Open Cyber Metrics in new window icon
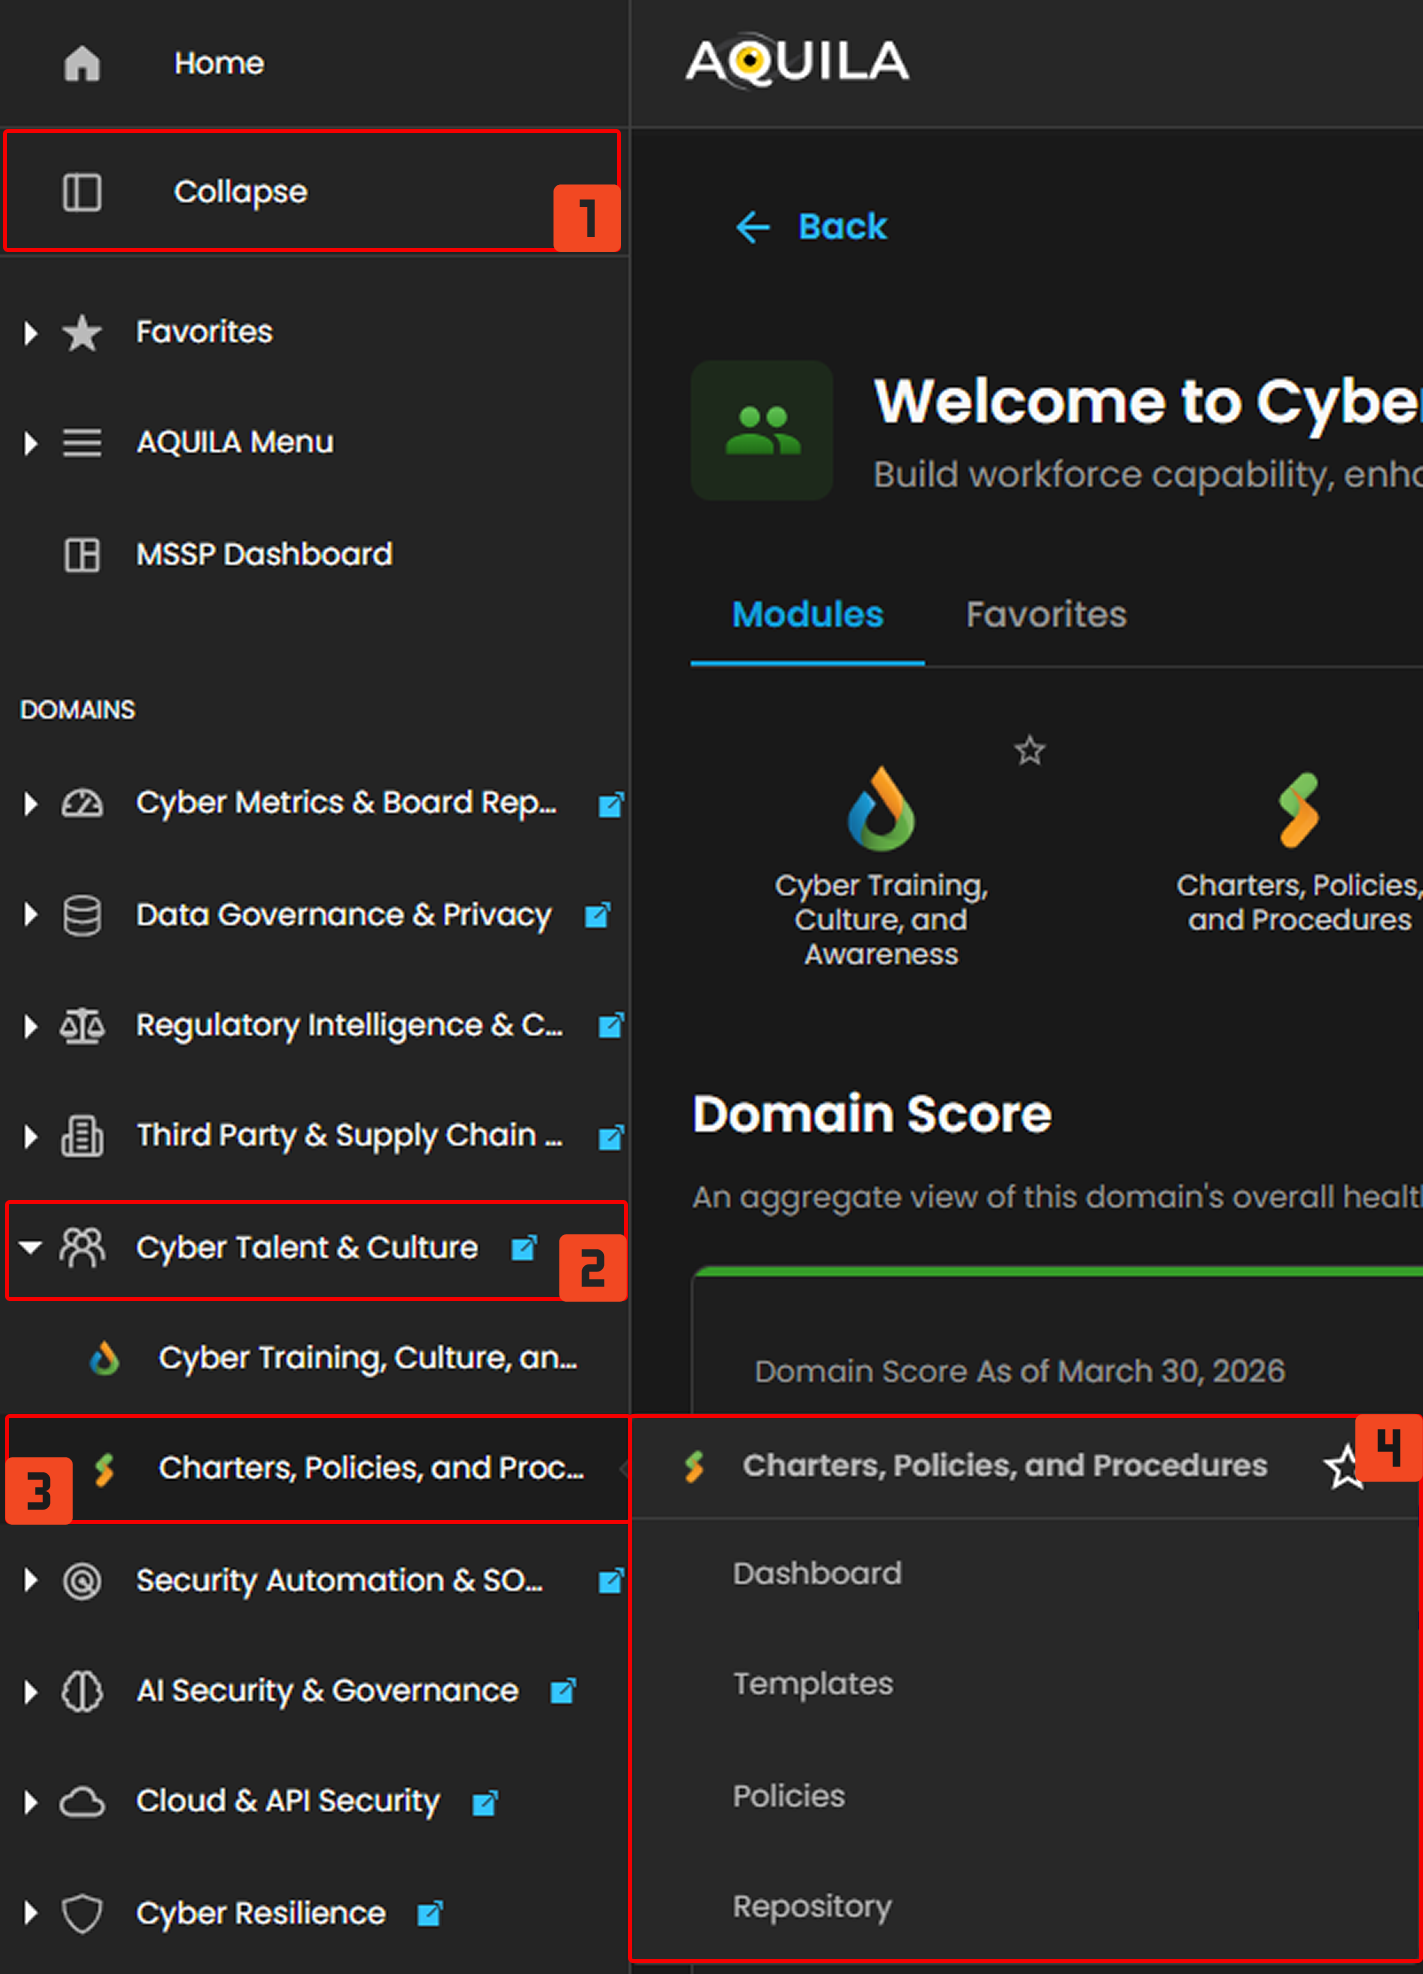 point(611,804)
